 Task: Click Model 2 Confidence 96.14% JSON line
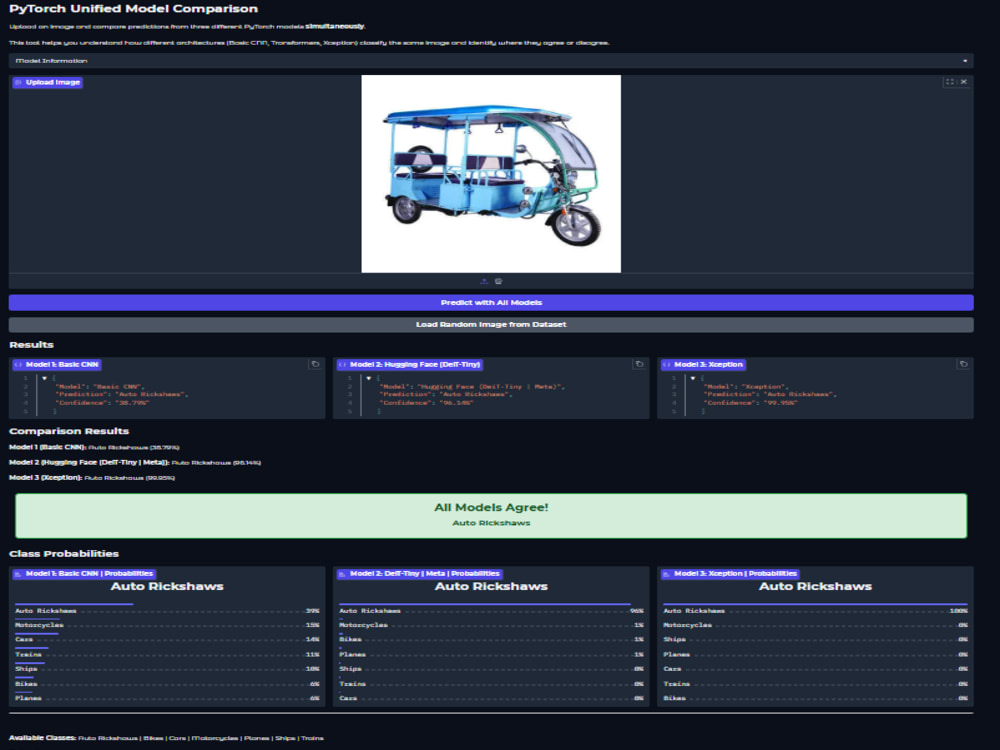tap(427, 403)
